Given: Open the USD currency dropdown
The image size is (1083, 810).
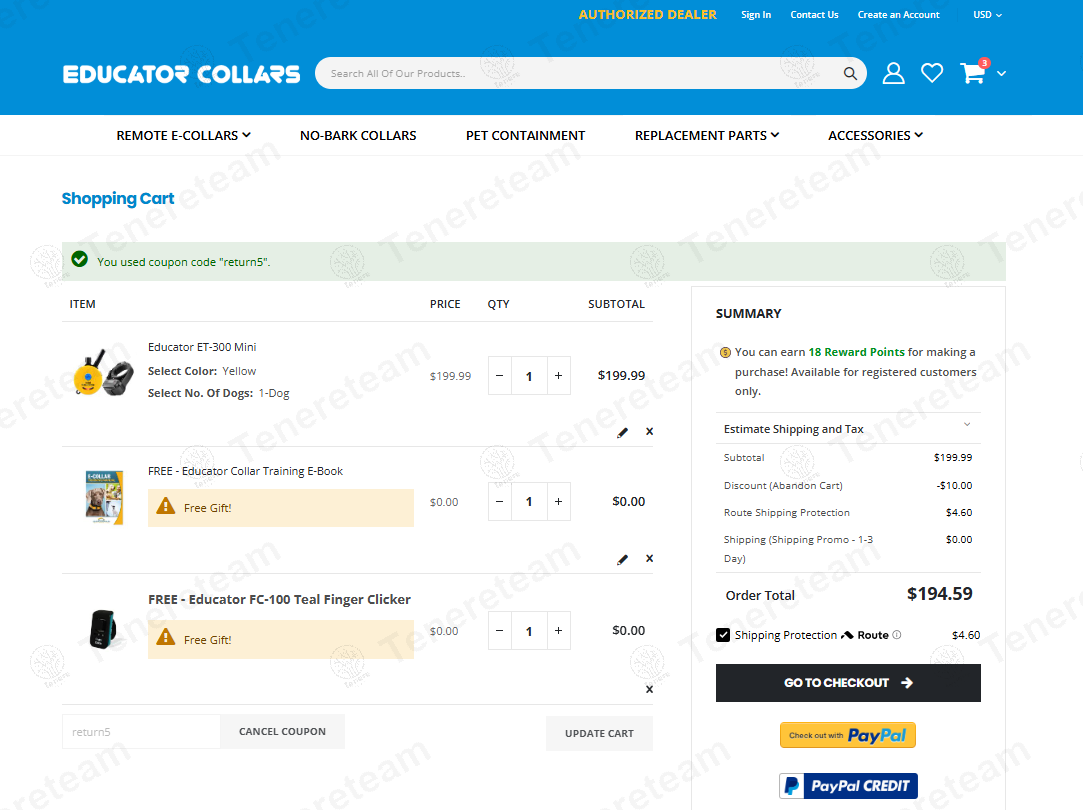Looking at the screenshot, I should point(986,15).
